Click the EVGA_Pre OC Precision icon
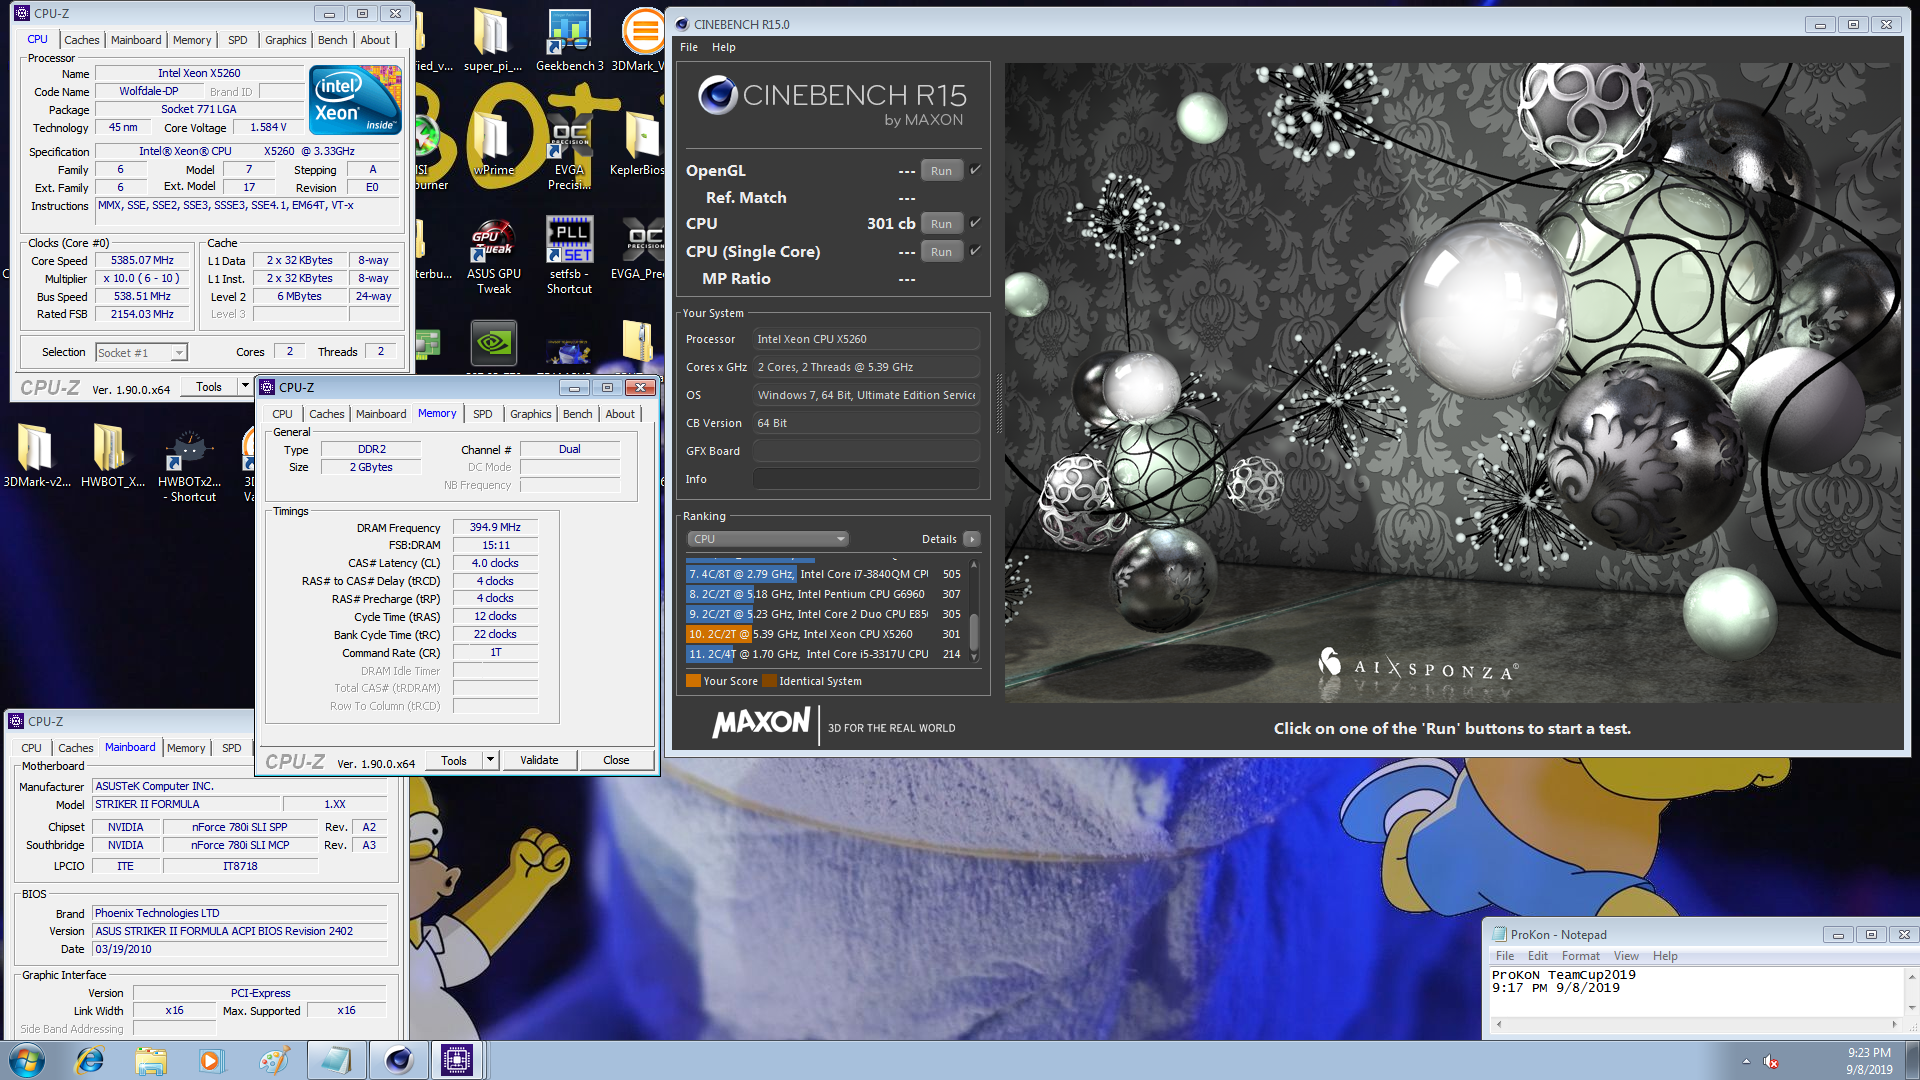The width and height of the screenshot is (1920, 1080). (640, 250)
